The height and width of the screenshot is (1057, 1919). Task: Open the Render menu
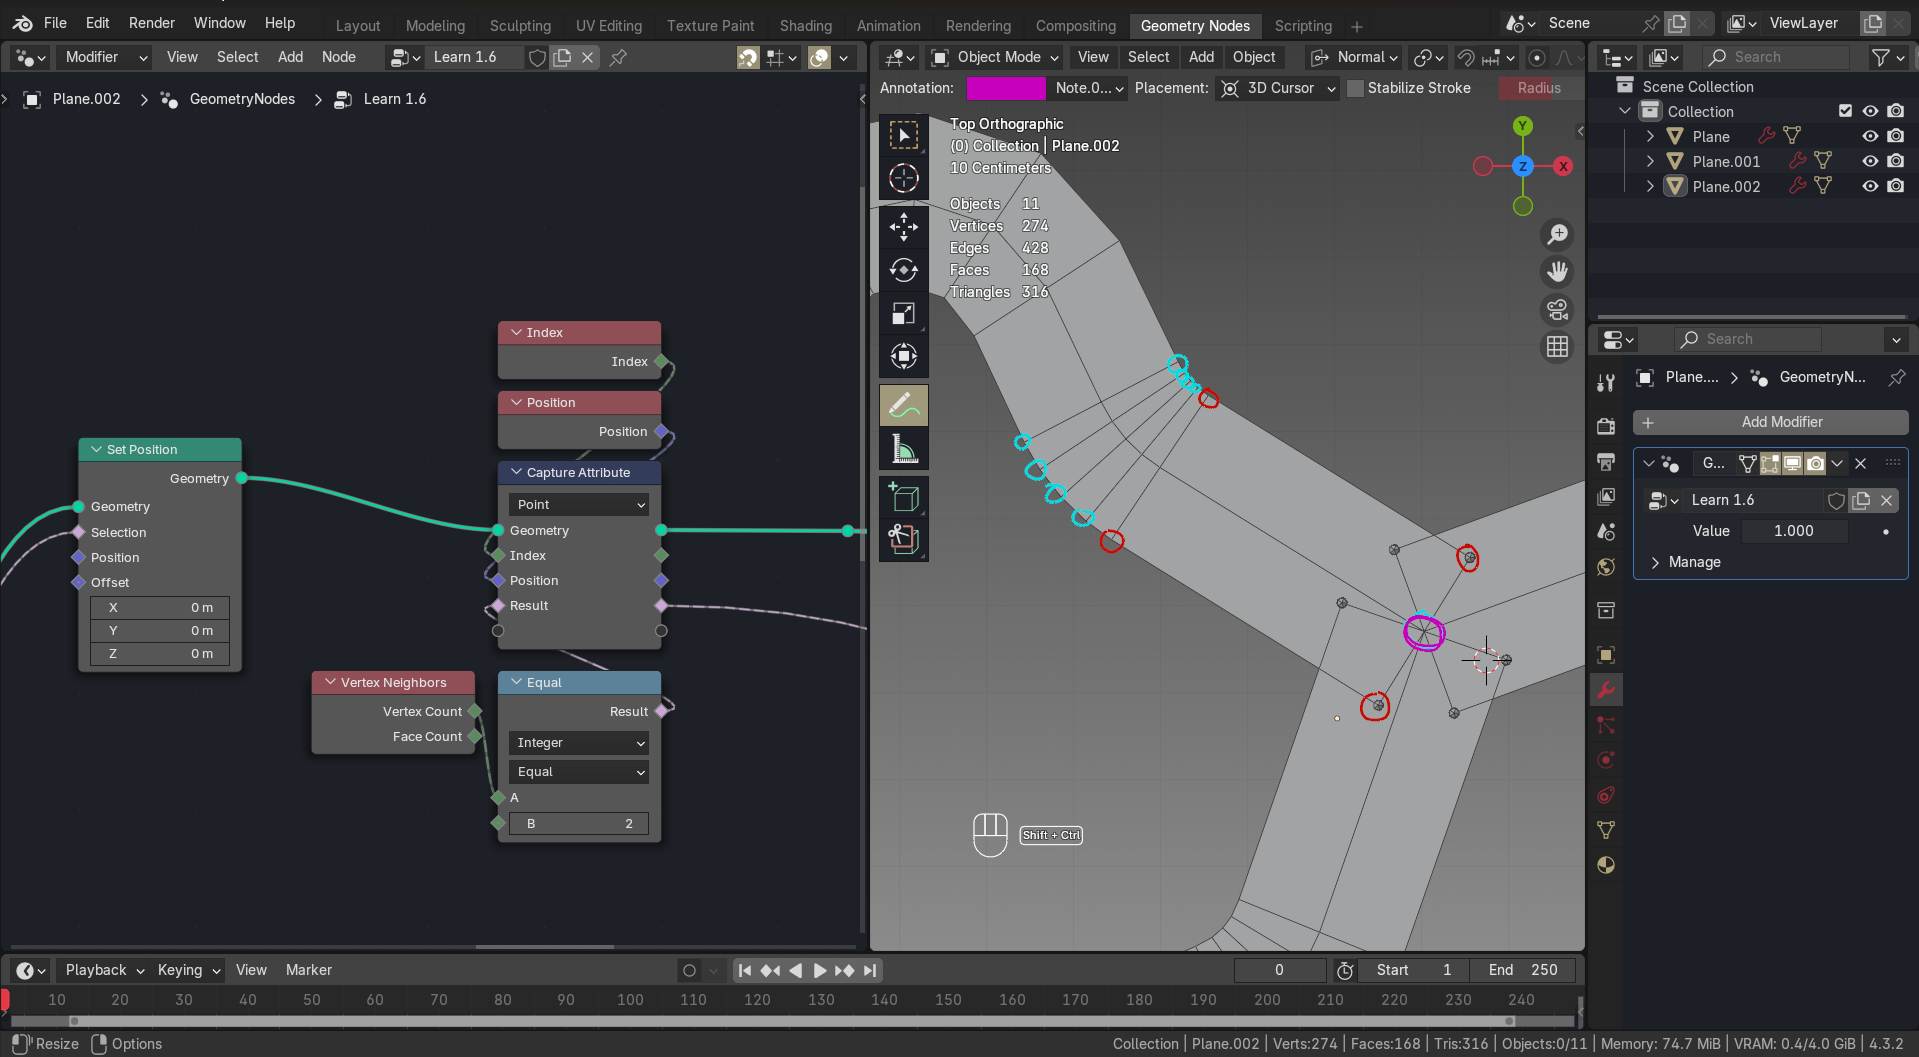(152, 23)
